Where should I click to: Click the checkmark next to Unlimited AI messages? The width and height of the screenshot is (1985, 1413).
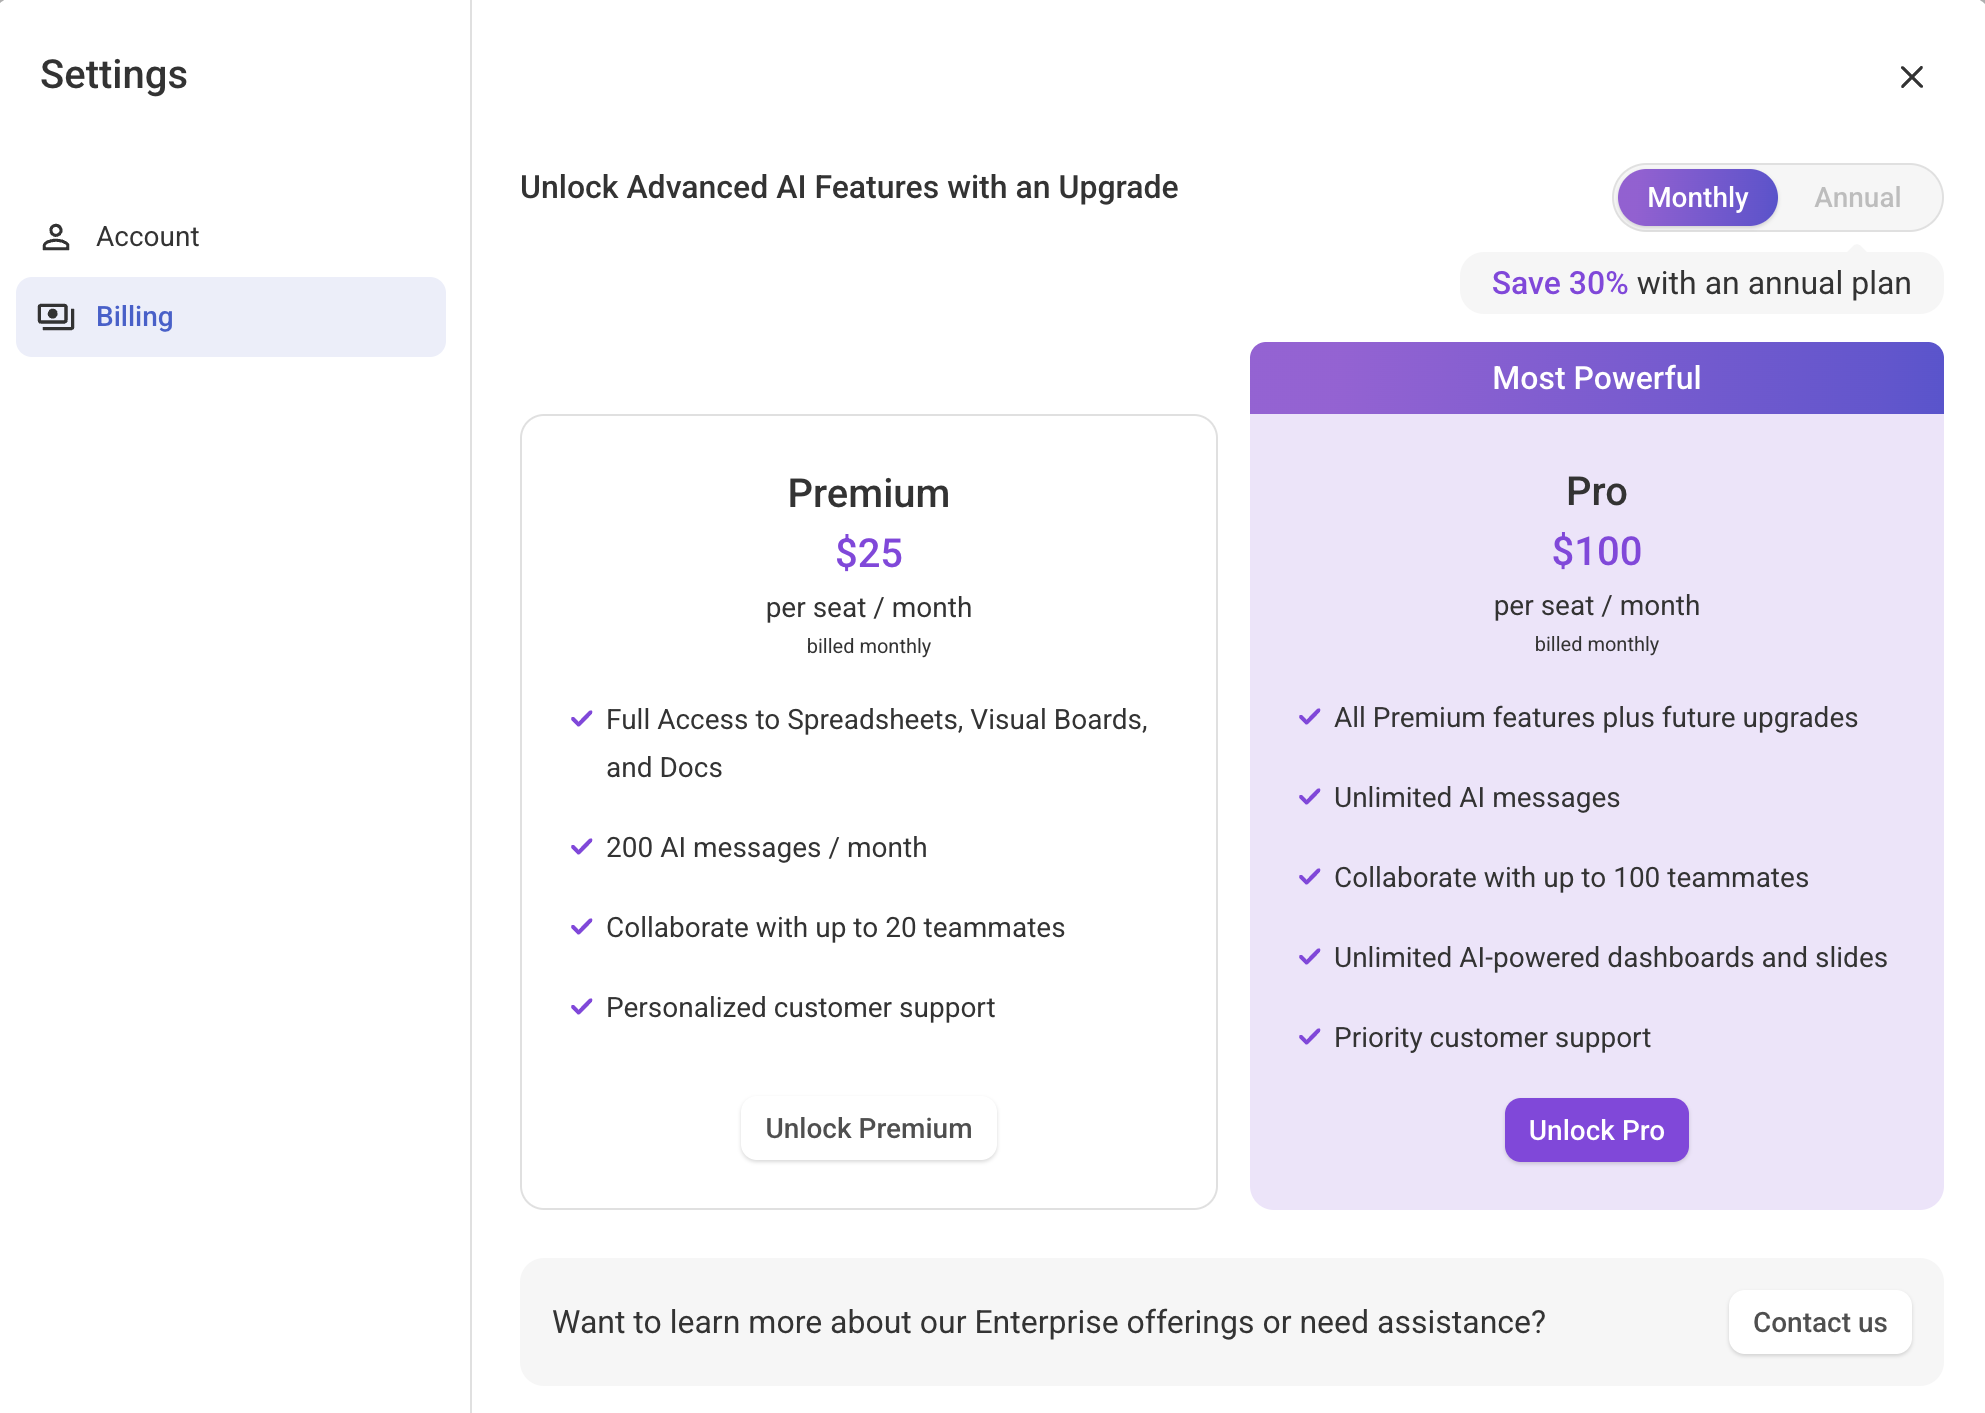(x=1310, y=797)
